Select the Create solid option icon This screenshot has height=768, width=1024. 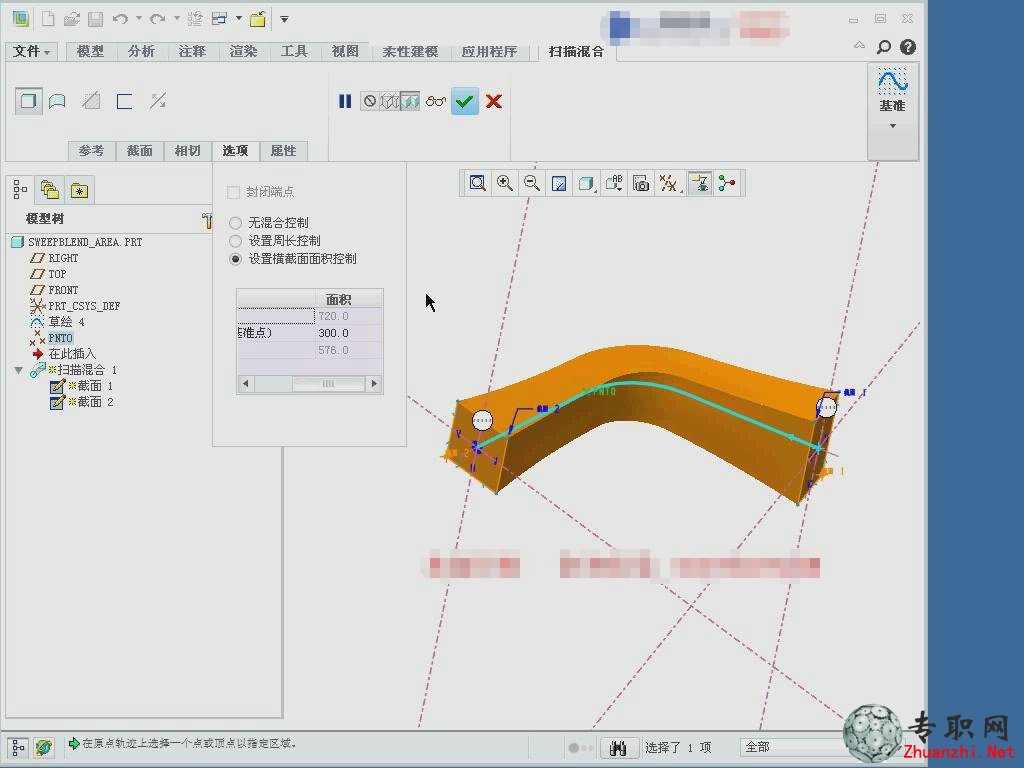click(x=28, y=101)
